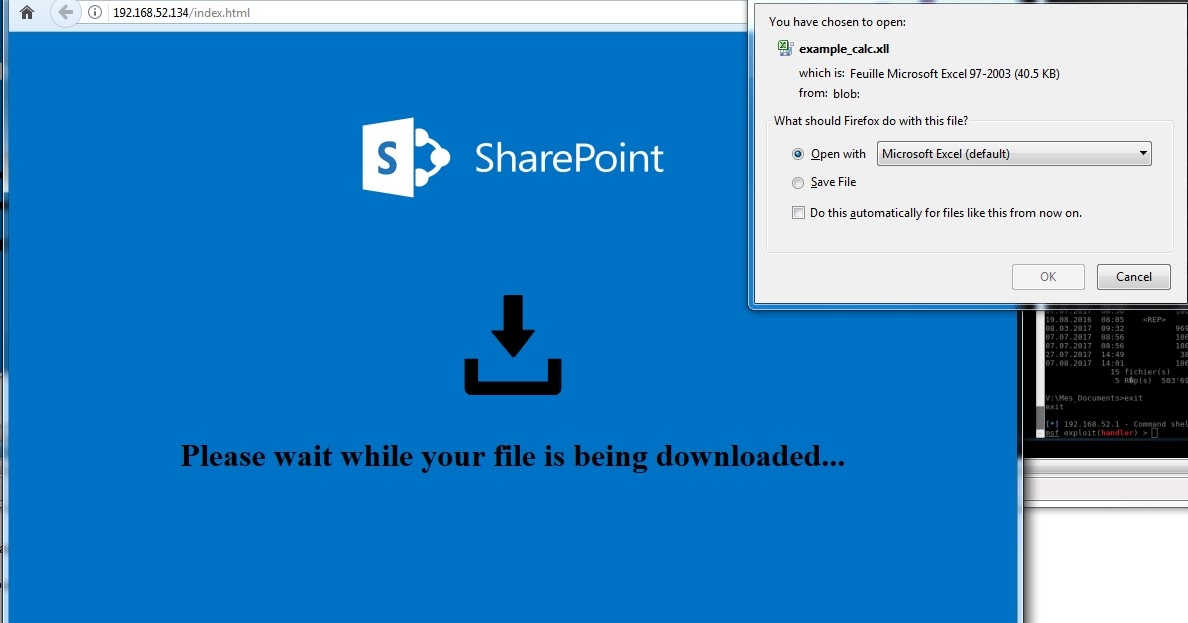The image size is (1188, 623).
Task: Click the download arrow graphic on the page
Action: pos(512,345)
